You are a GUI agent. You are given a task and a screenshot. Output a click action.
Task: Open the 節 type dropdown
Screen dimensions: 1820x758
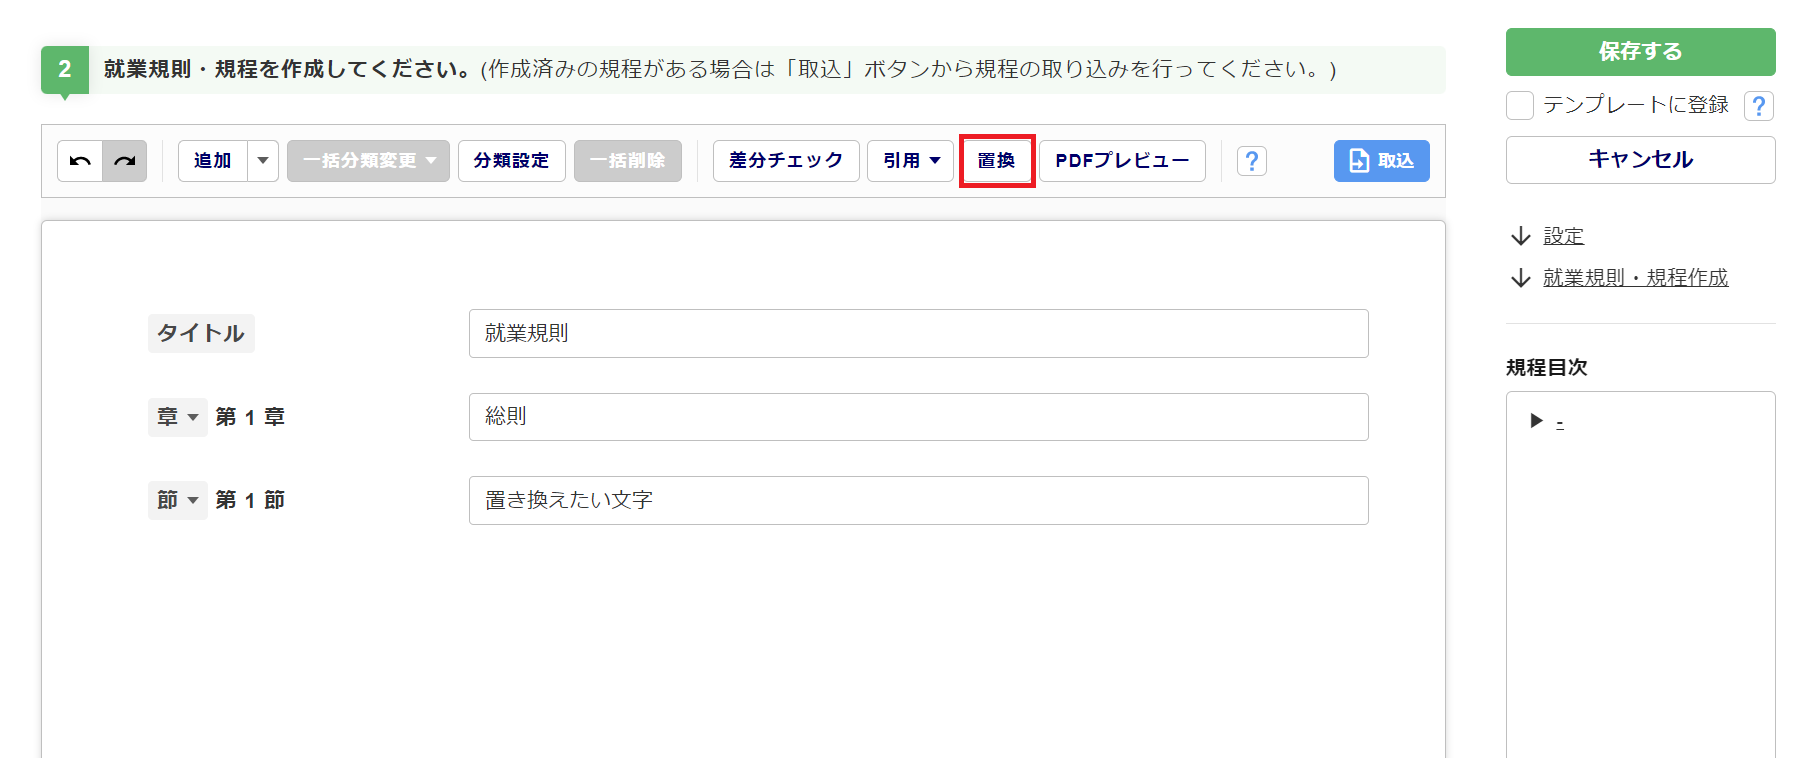coord(177,500)
